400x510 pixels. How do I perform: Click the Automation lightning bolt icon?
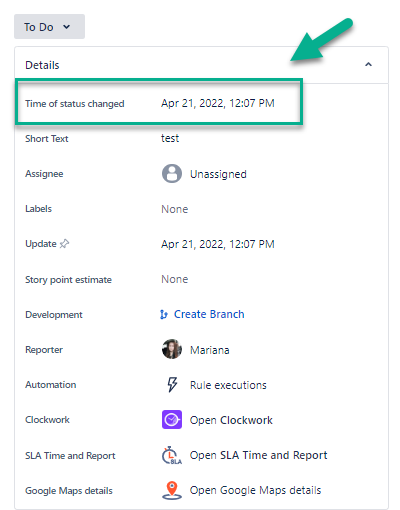[x=172, y=385]
